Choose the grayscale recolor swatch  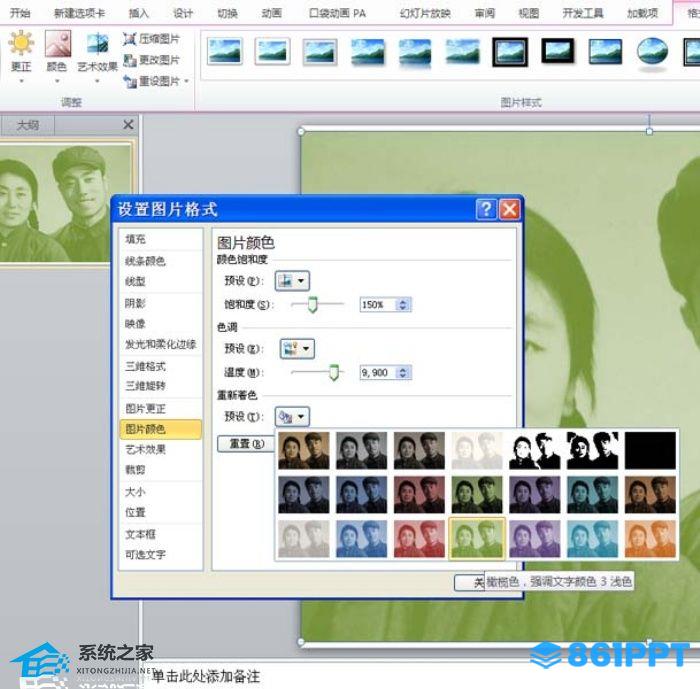coord(361,451)
